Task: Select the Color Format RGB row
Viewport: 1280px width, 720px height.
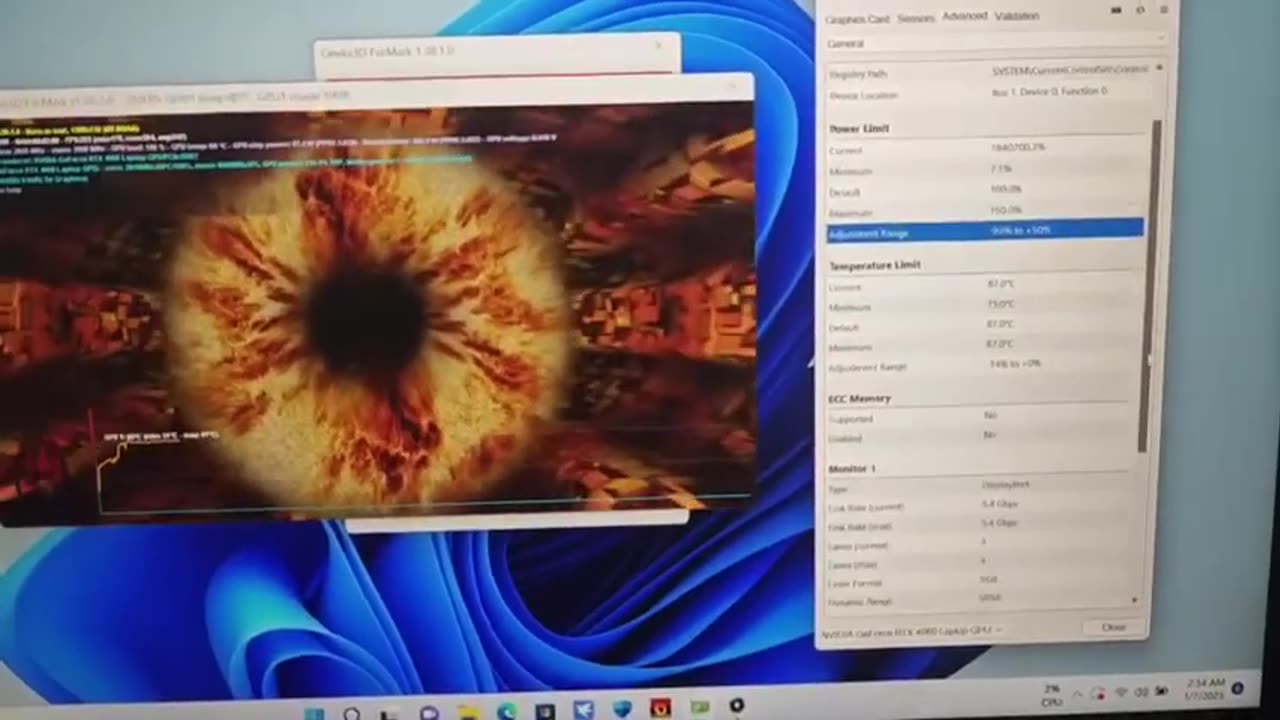Action: (x=981, y=581)
